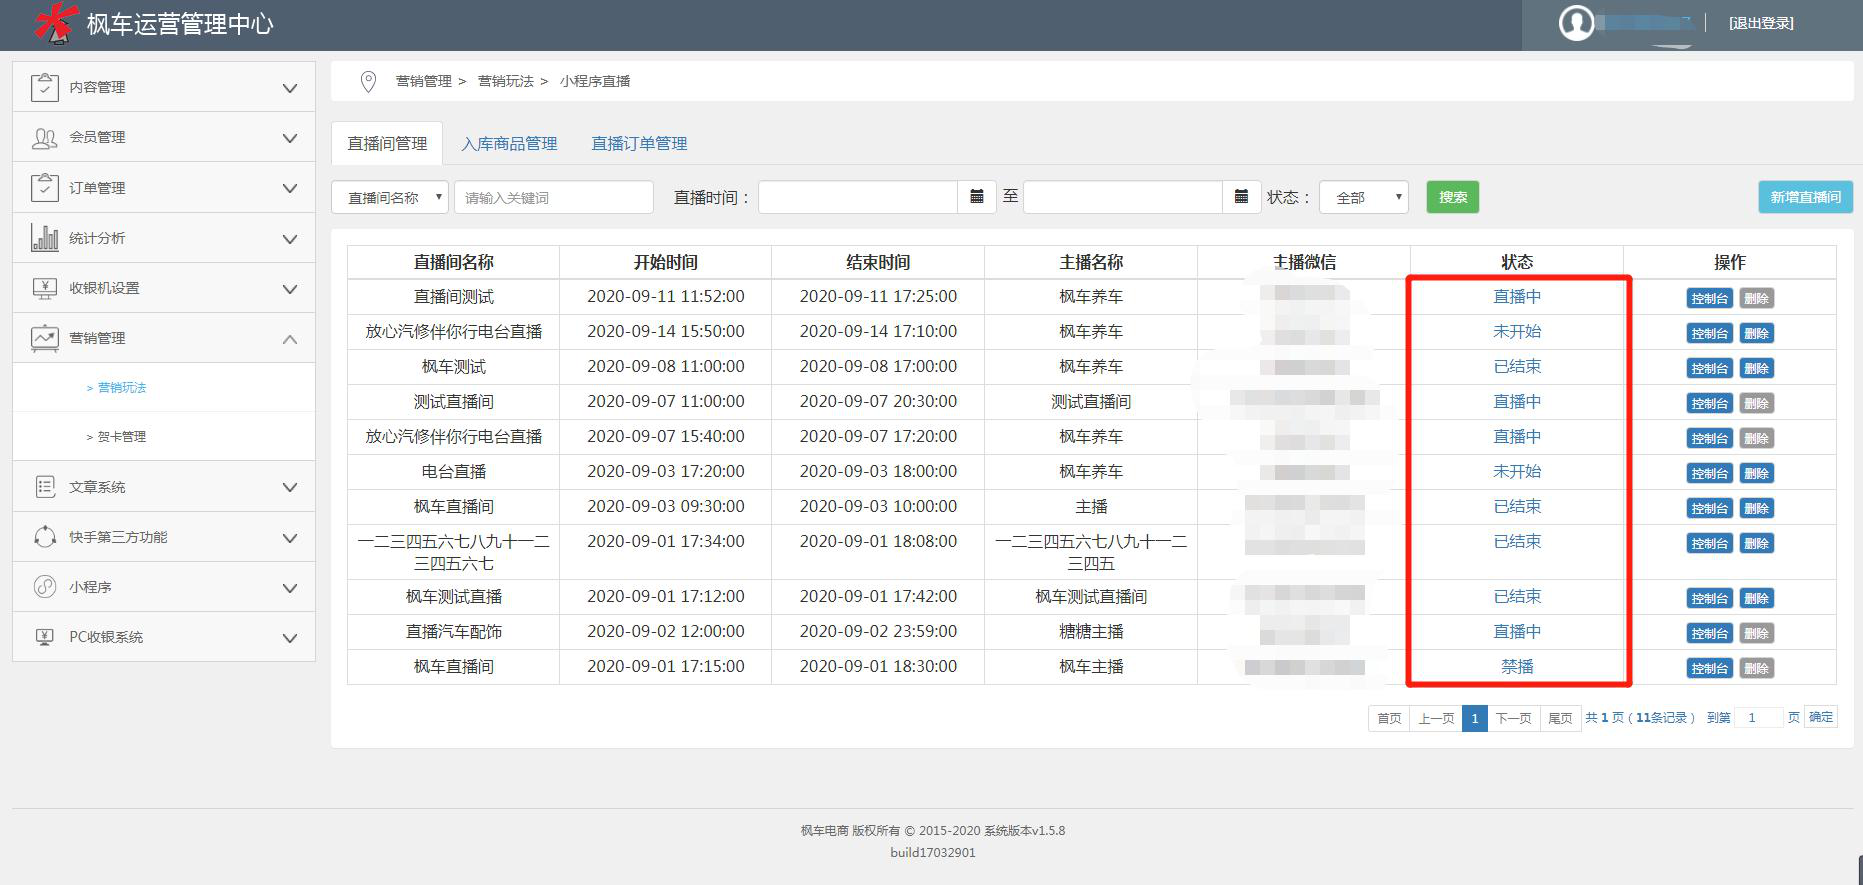Expand the 统计分析 menu chevron

coord(290,239)
